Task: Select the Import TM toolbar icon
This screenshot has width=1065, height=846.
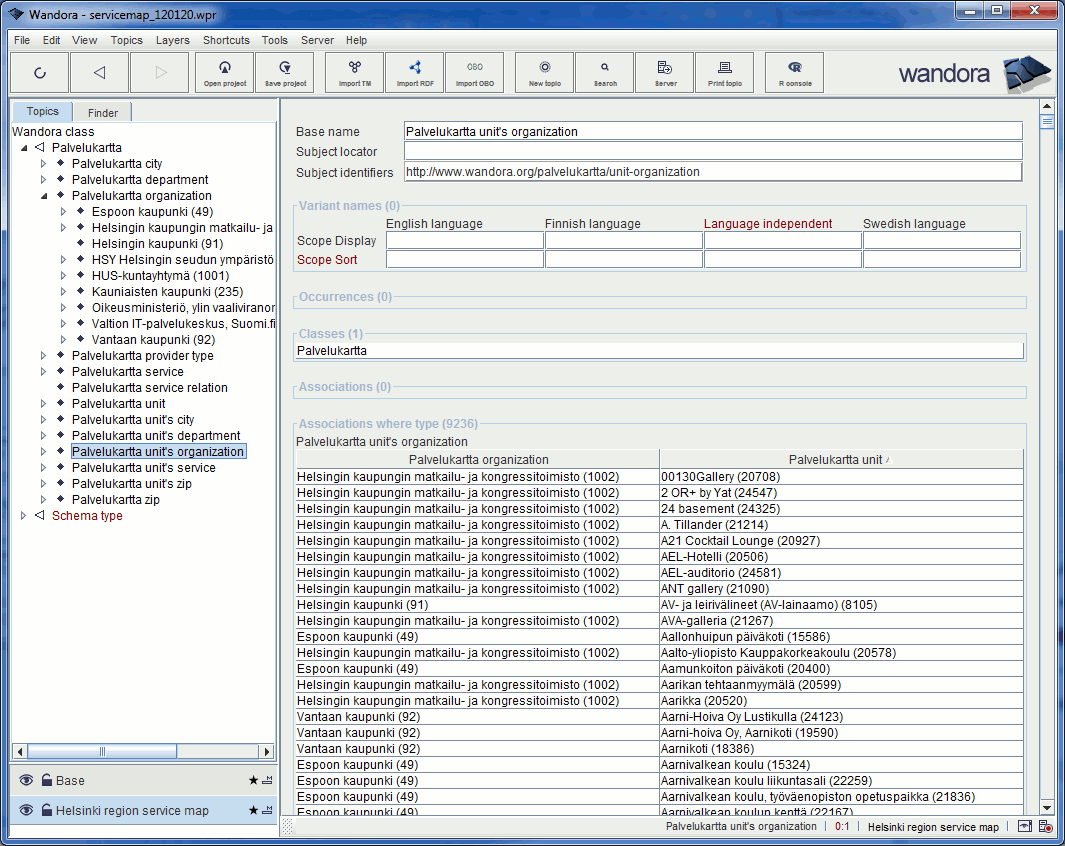Action: (353, 71)
